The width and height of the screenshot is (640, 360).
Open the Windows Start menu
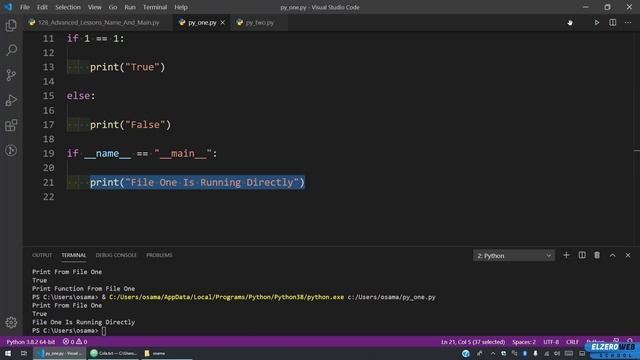pos(8,353)
